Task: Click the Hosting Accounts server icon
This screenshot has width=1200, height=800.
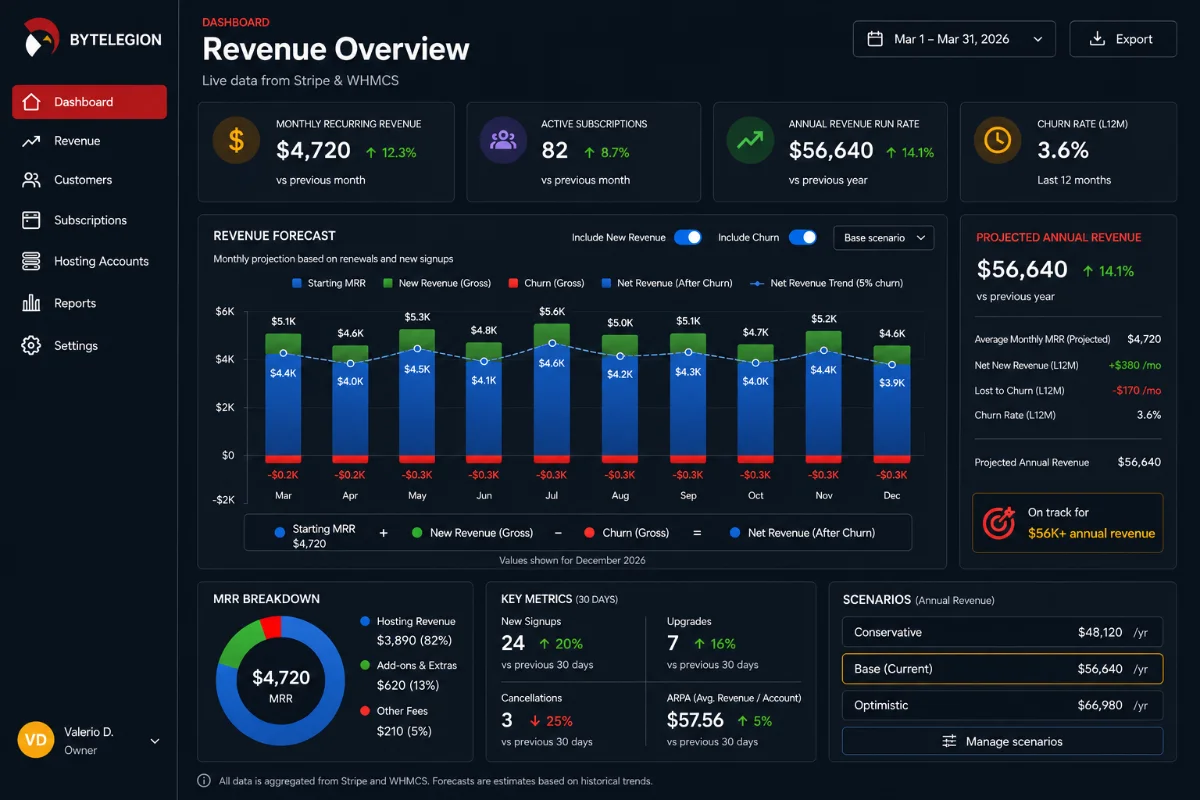Action: pos(31,261)
